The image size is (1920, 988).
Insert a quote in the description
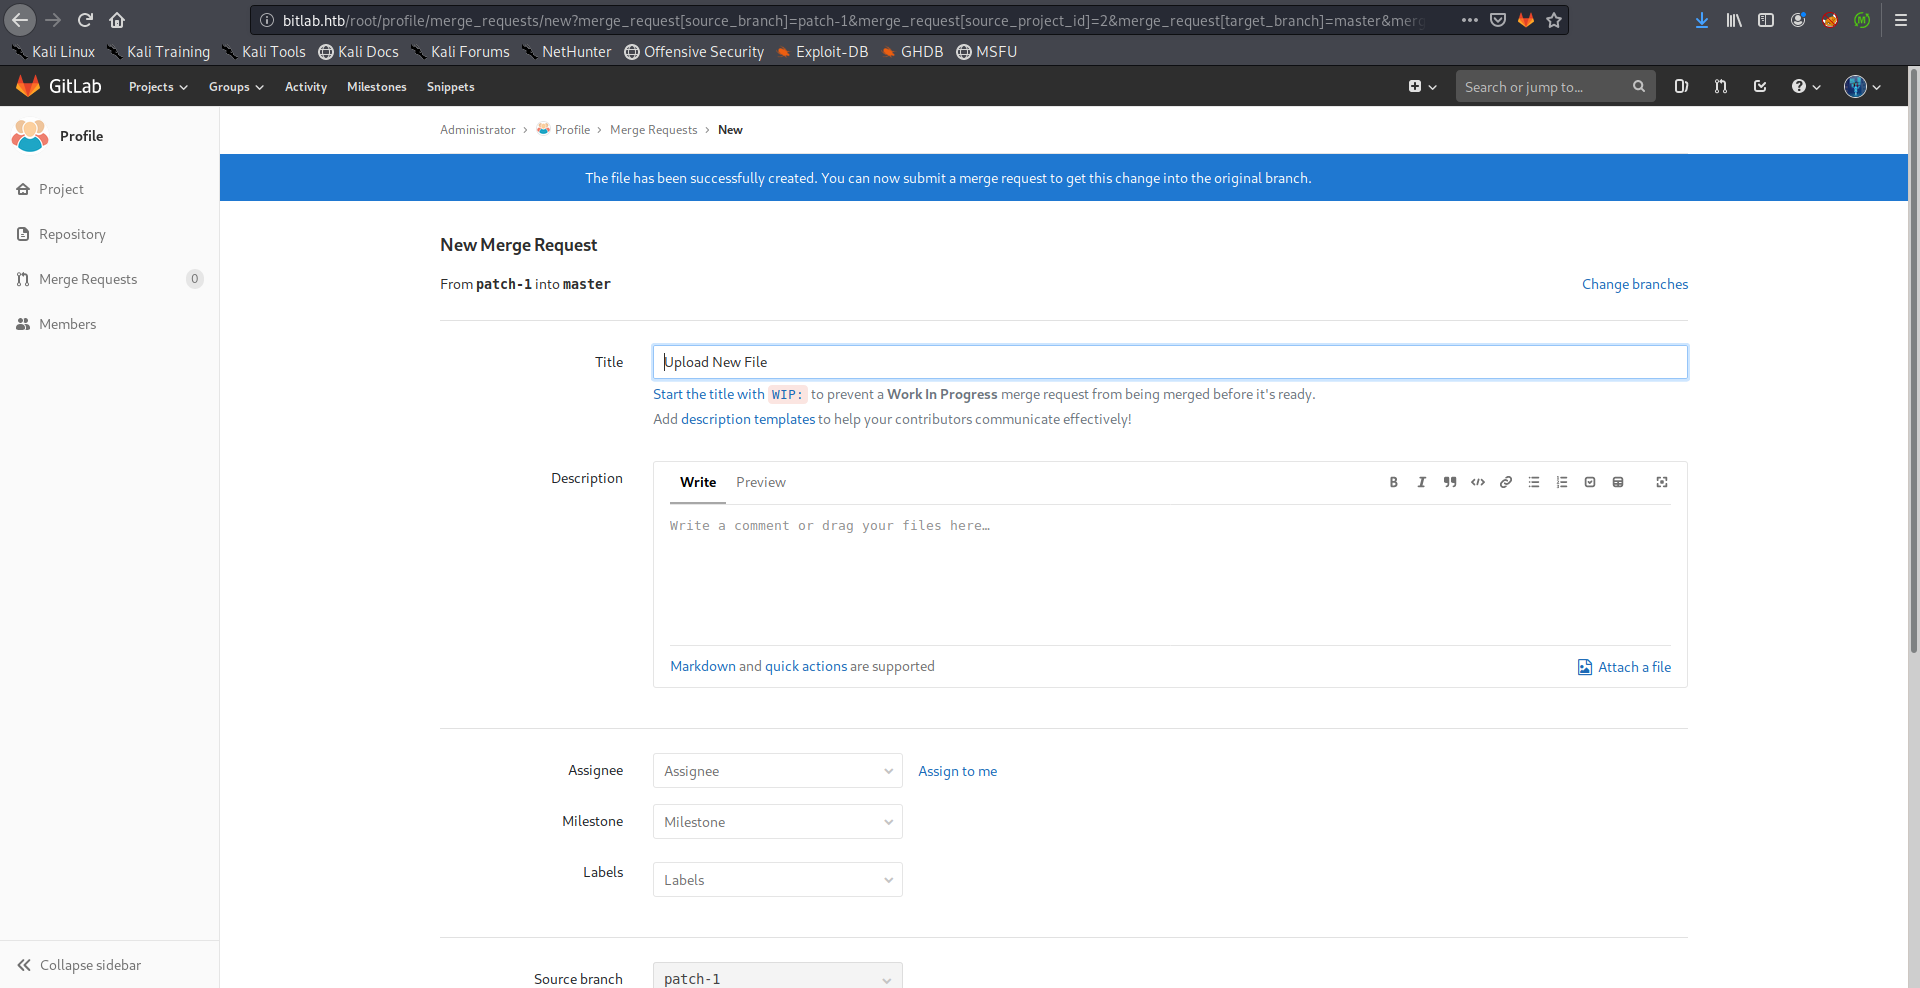pyautogui.click(x=1449, y=482)
